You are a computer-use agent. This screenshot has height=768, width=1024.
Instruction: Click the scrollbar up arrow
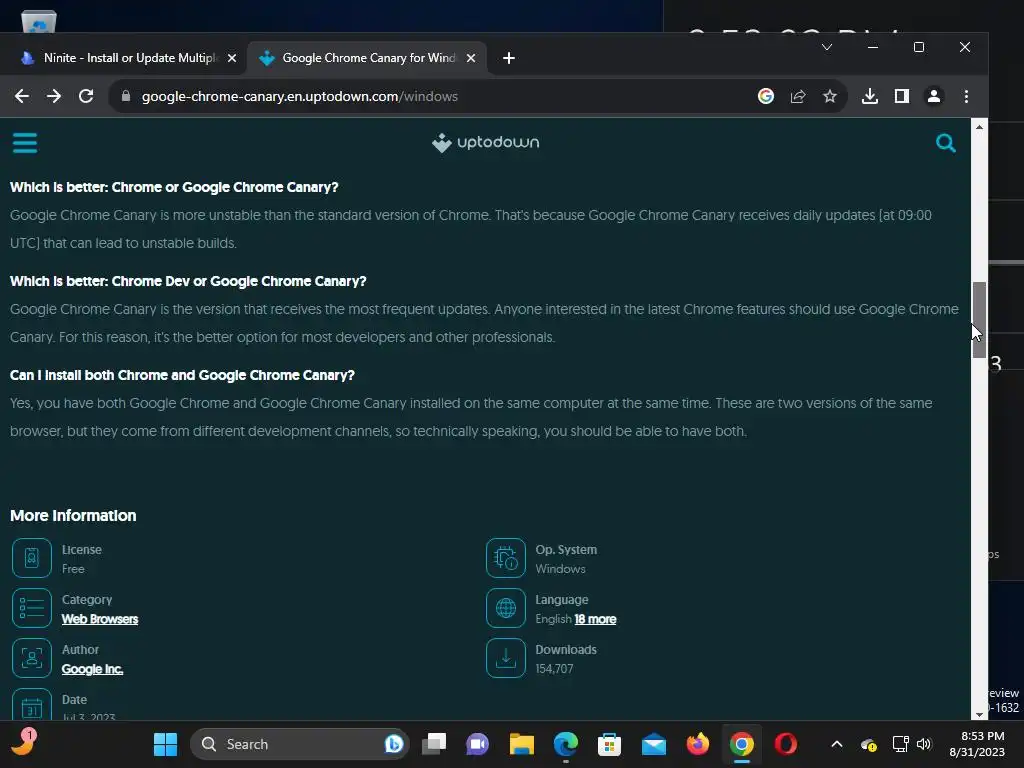click(x=979, y=127)
